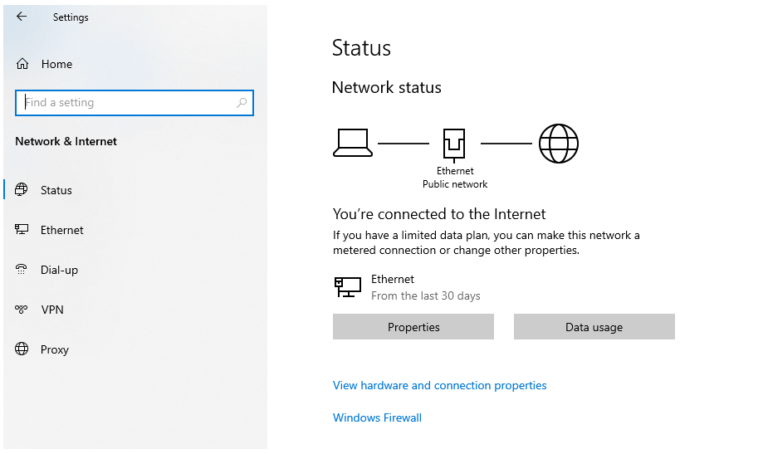Focus the Find a setting search box
This screenshot has height=454, width=768.
coord(134,103)
